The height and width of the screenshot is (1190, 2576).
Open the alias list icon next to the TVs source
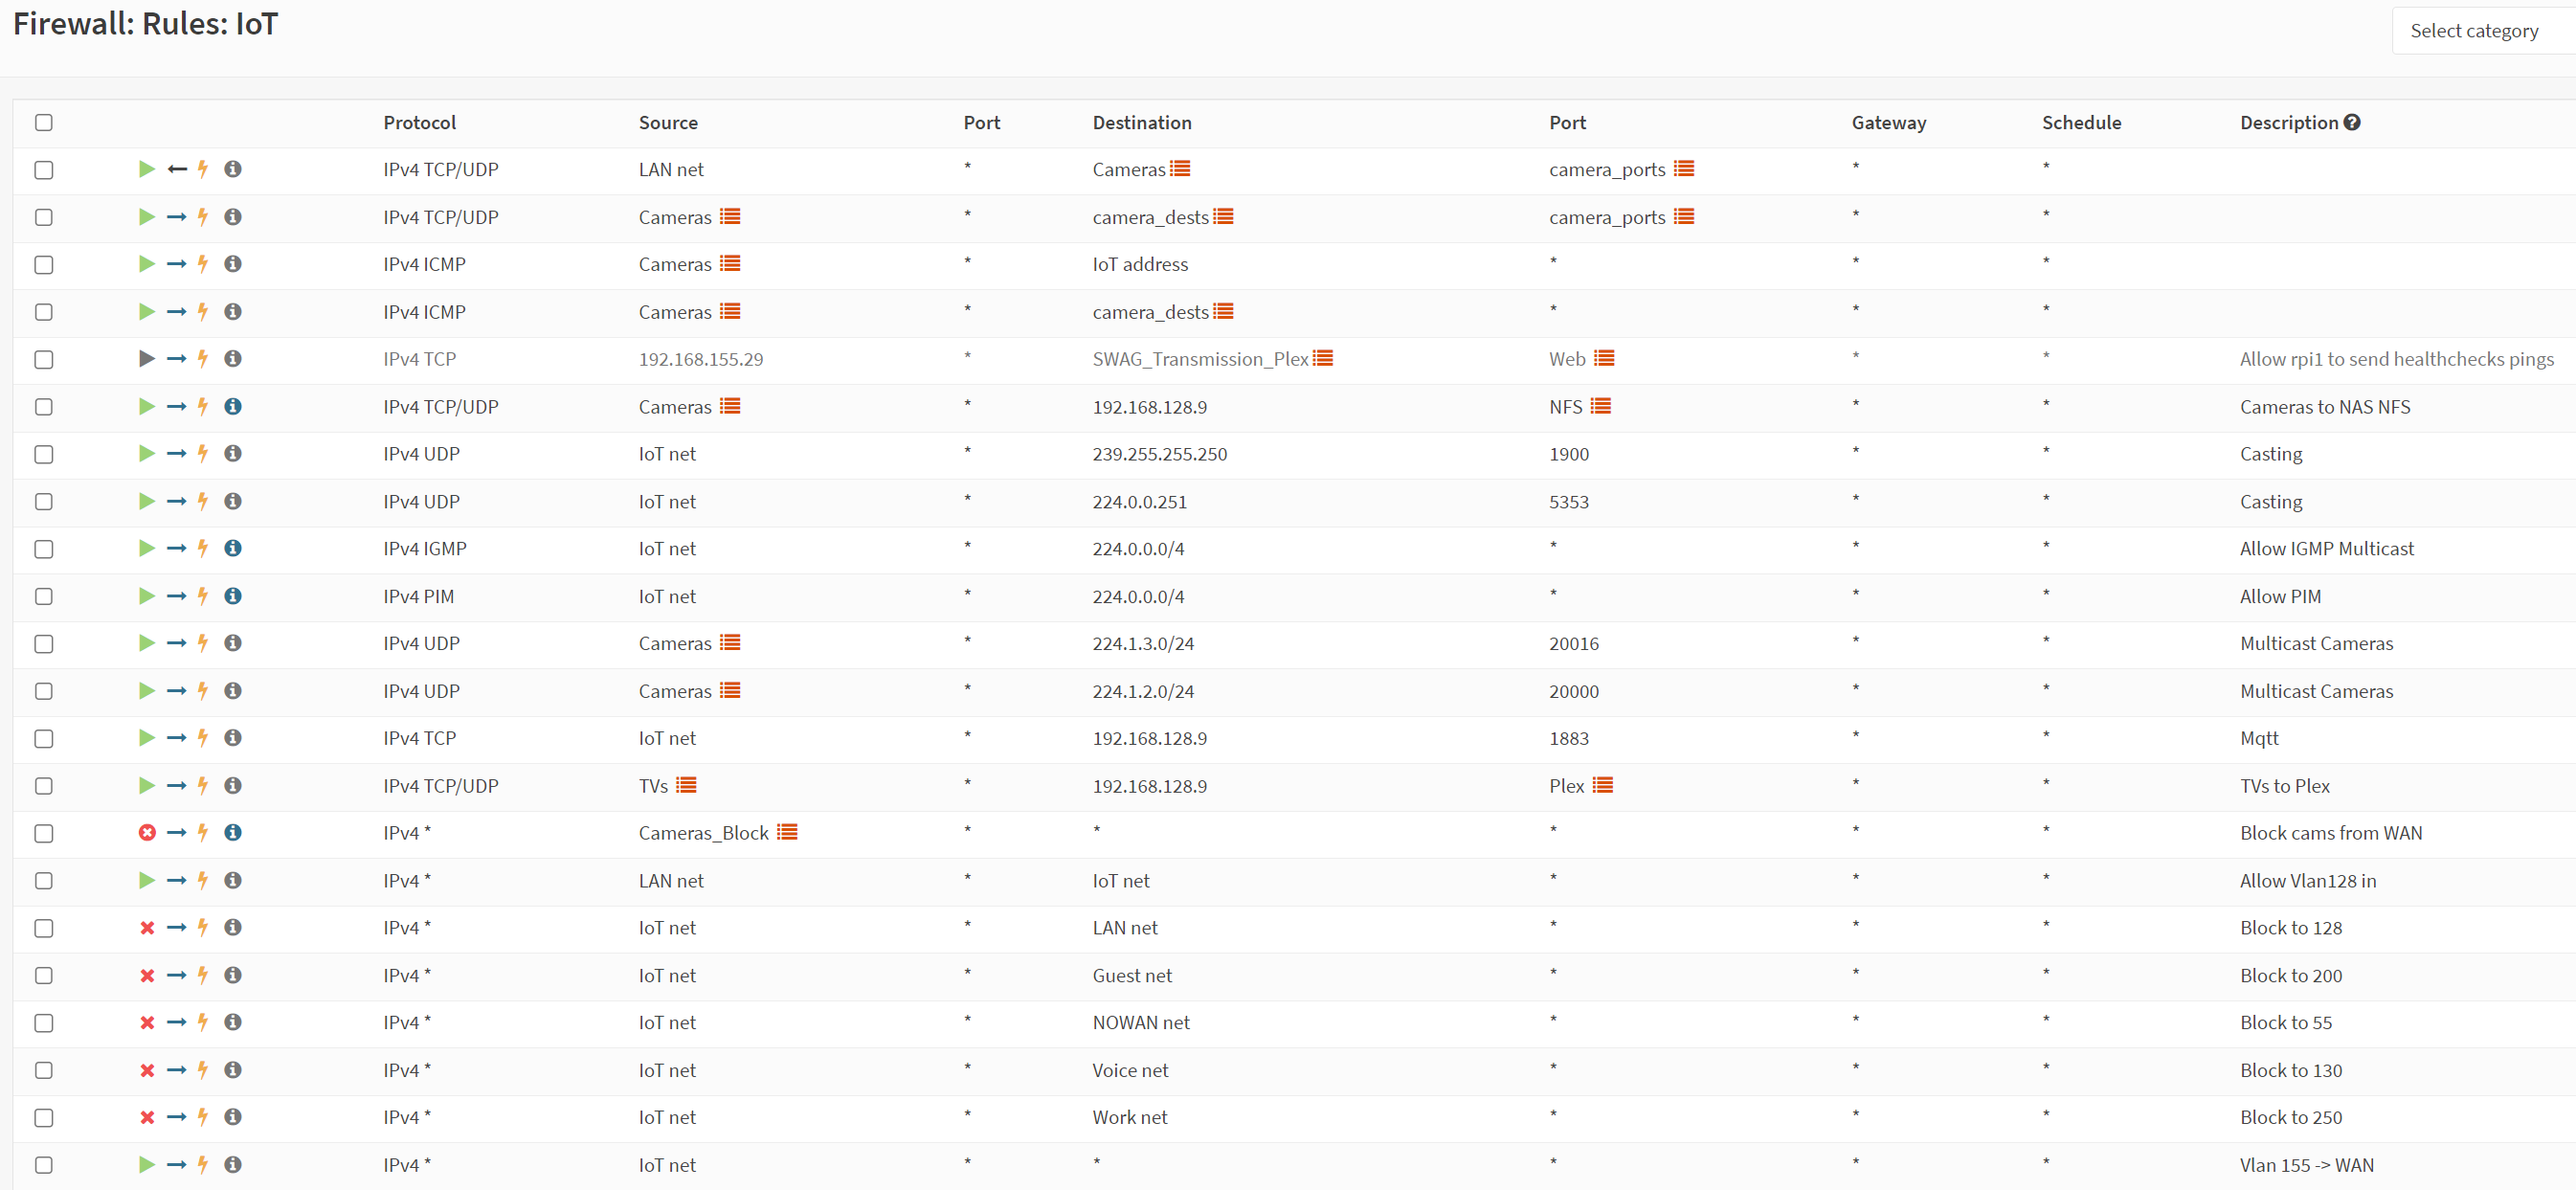pyautogui.click(x=686, y=785)
